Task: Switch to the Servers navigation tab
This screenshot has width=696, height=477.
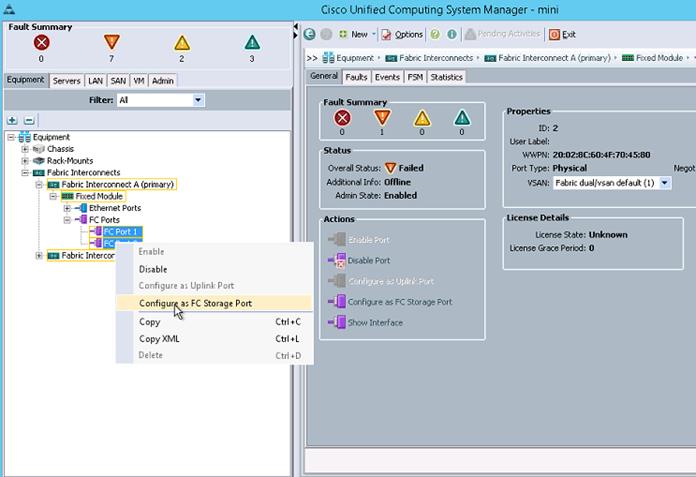Action: pos(67,80)
